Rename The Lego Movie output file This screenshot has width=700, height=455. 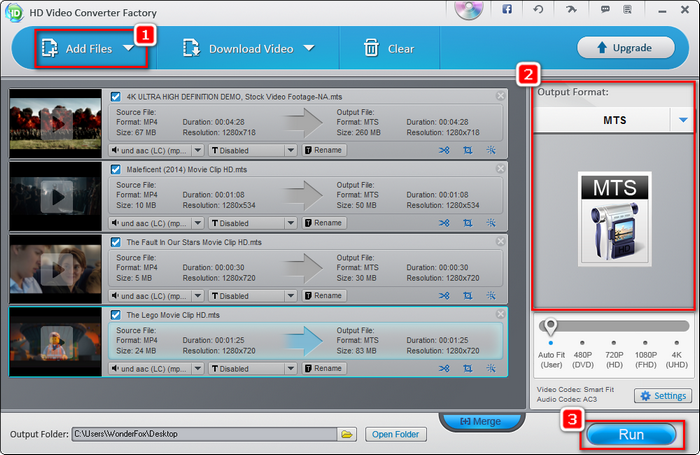click(x=324, y=368)
